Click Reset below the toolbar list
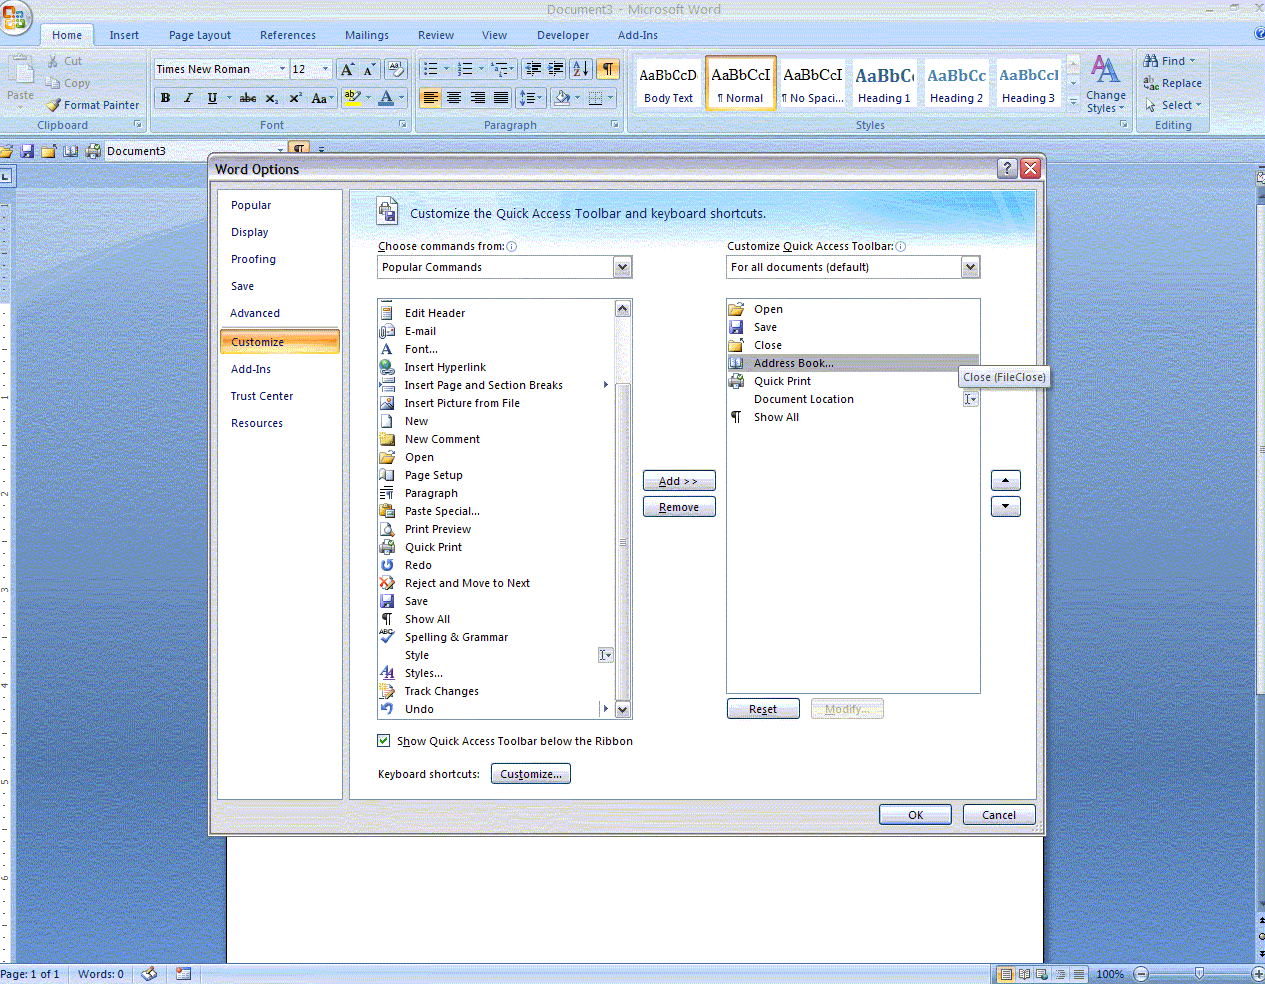The height and width of the screenshot is (984, 1265). [762, 708]
